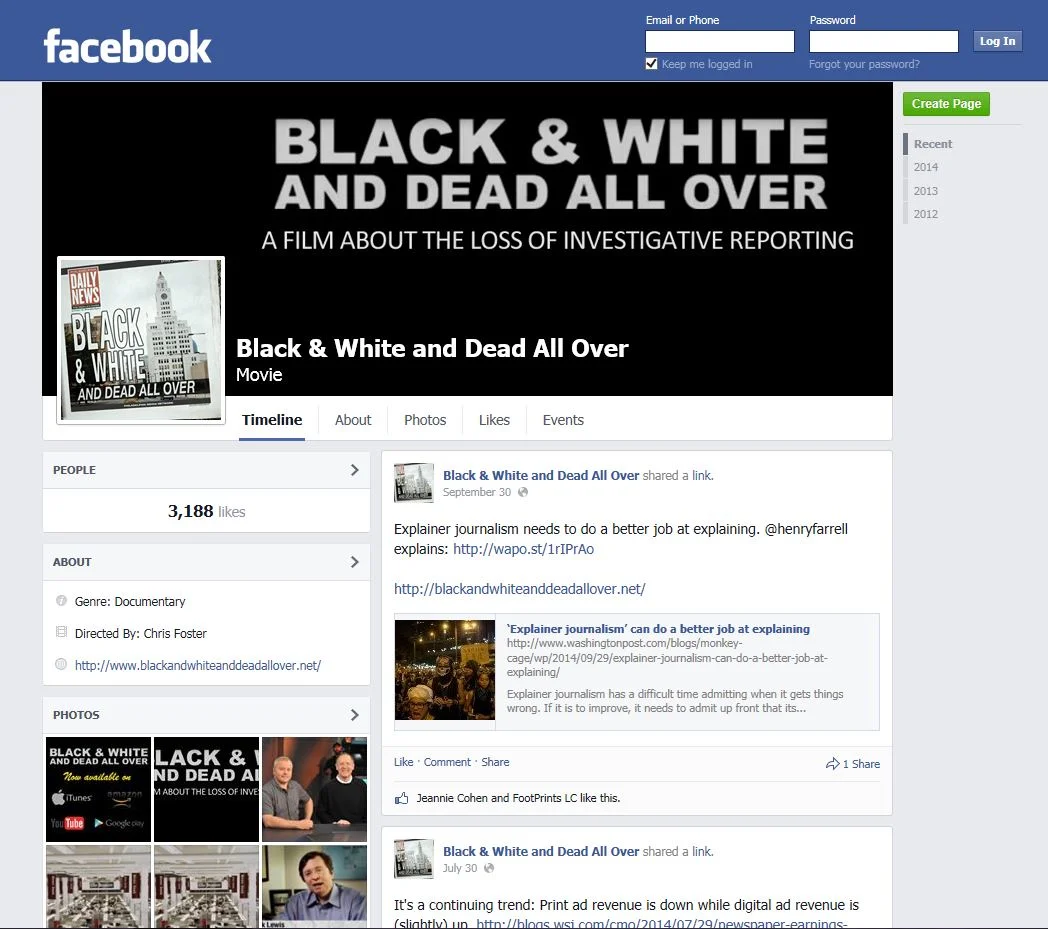Click the globe privacy icon beside September 30

point(523,492)
